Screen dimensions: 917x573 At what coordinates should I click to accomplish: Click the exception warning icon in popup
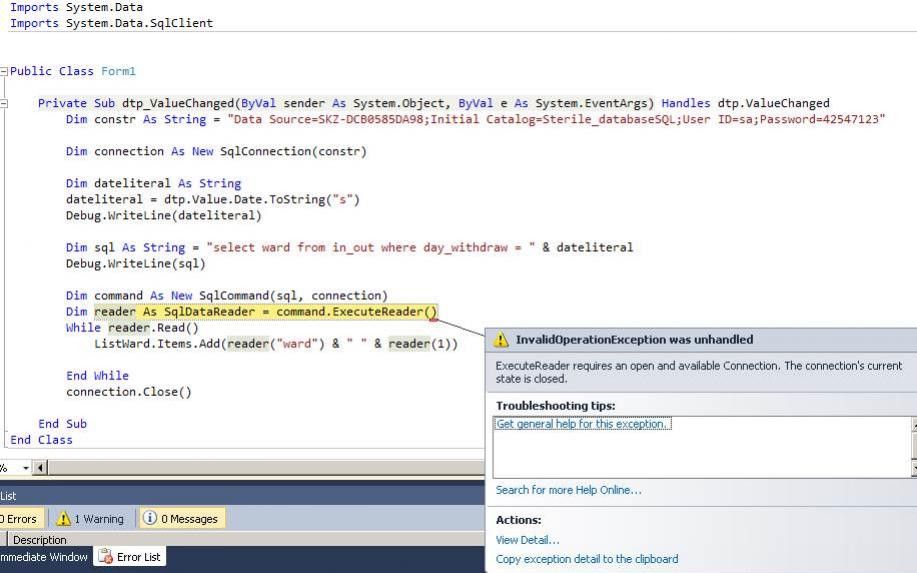[501, 340]
